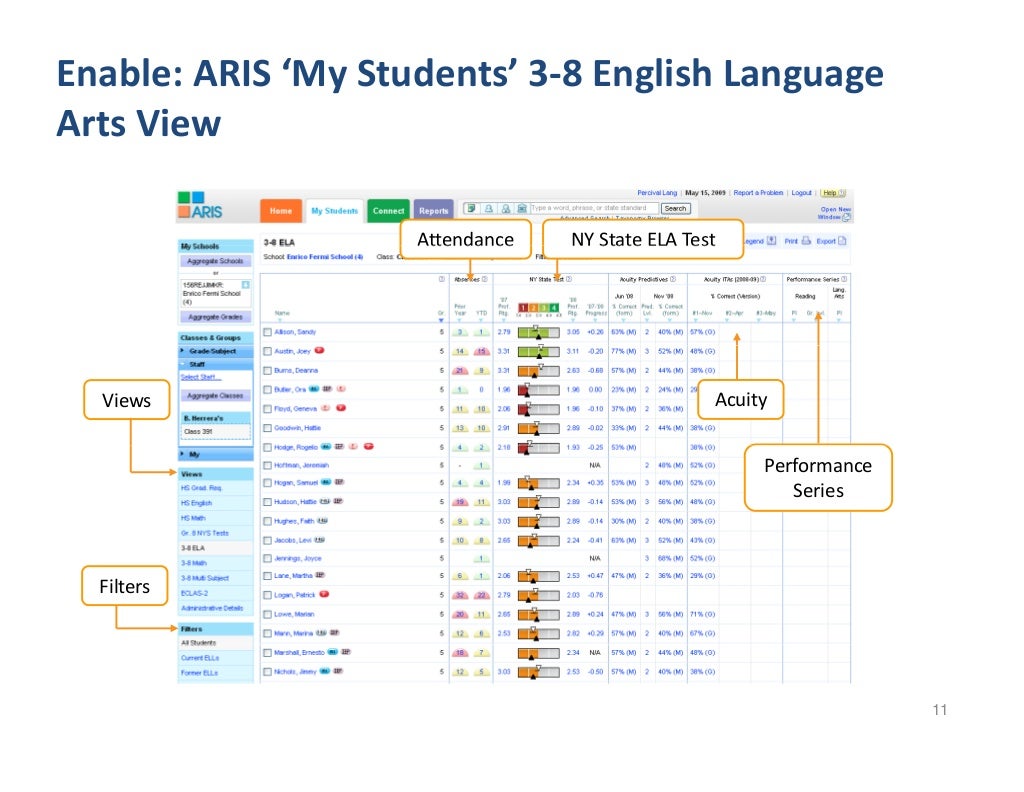
Task: Click the Aggregate Schools button
Action: pyautogui.click(x=215, y=261)
